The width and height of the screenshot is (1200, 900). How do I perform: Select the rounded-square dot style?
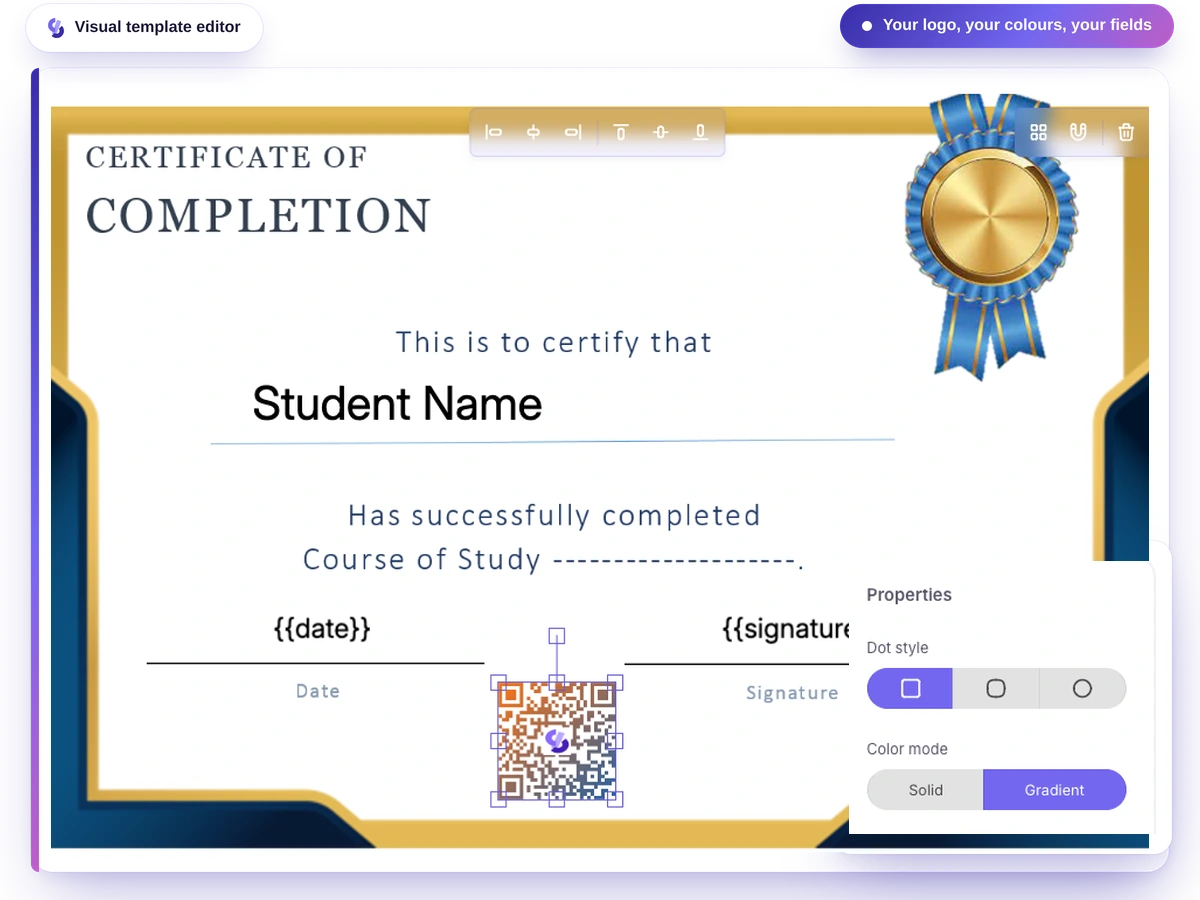click(996, 689)
